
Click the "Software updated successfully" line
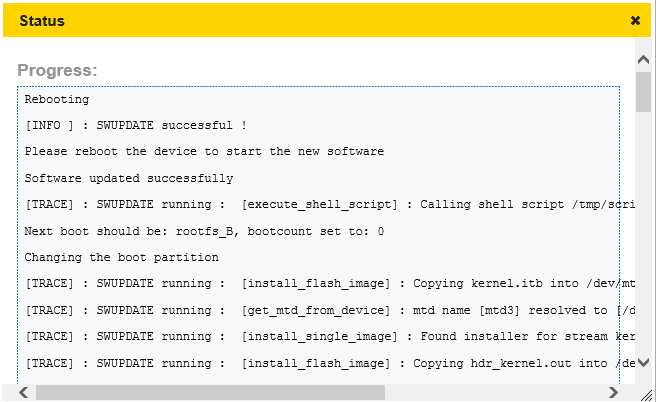point(129,178)
